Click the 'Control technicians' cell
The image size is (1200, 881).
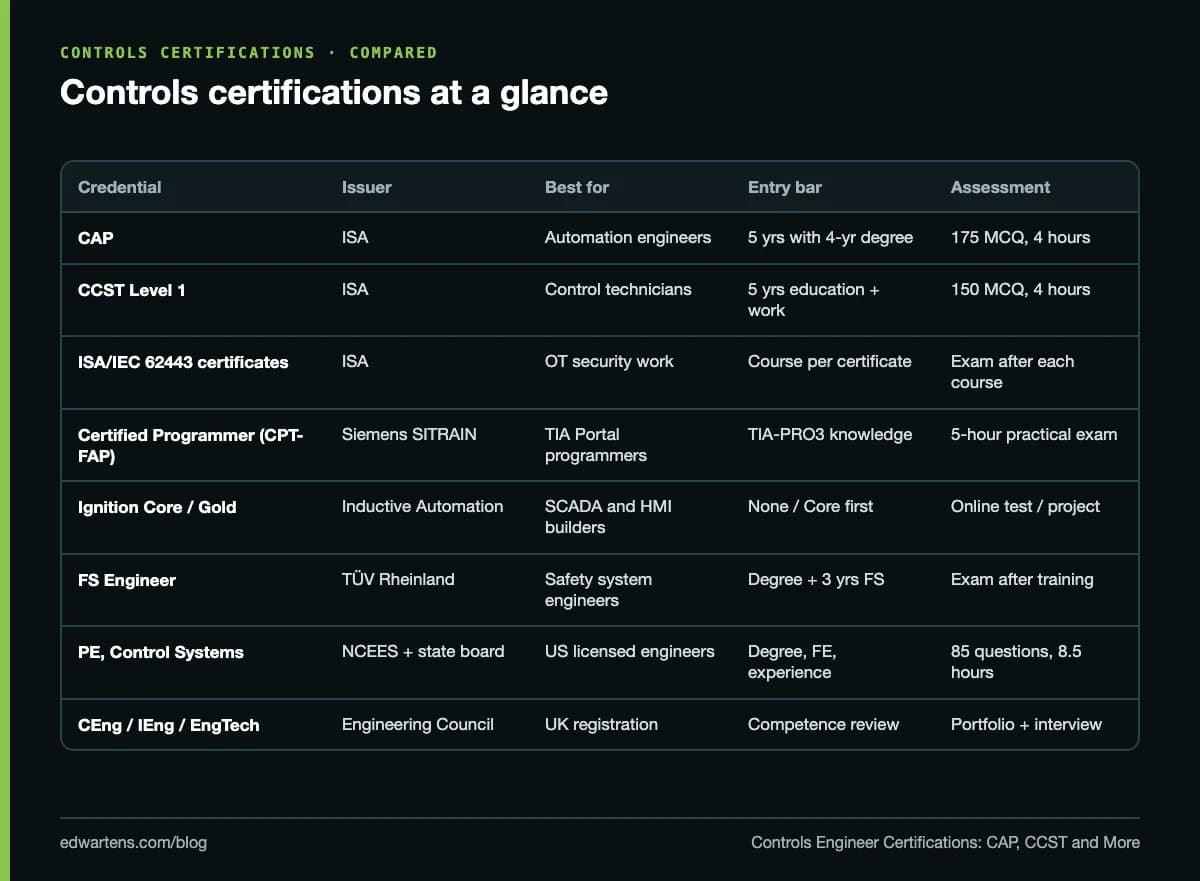point(618,289)
